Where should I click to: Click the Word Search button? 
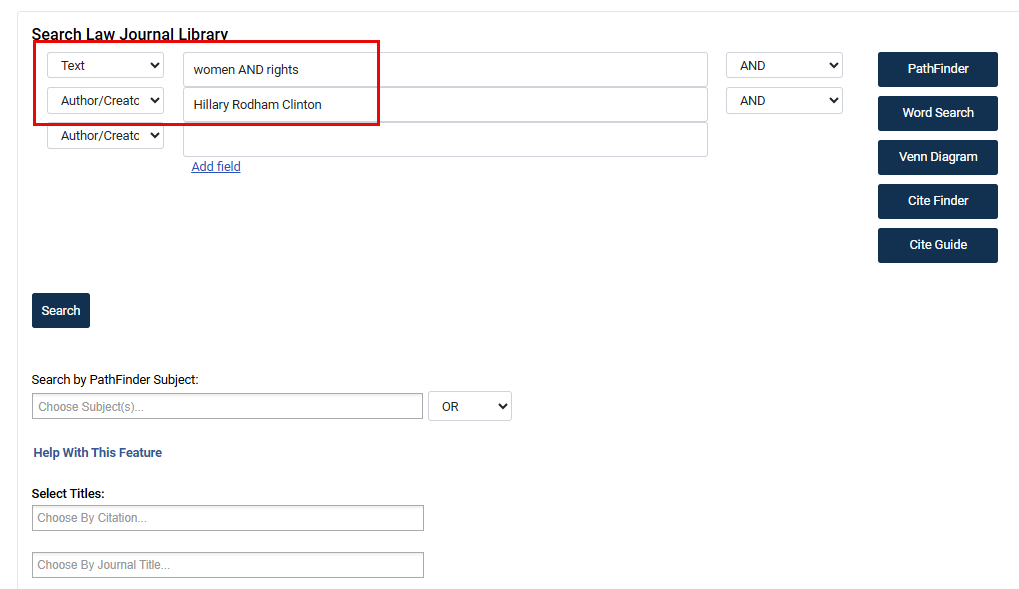937,113
